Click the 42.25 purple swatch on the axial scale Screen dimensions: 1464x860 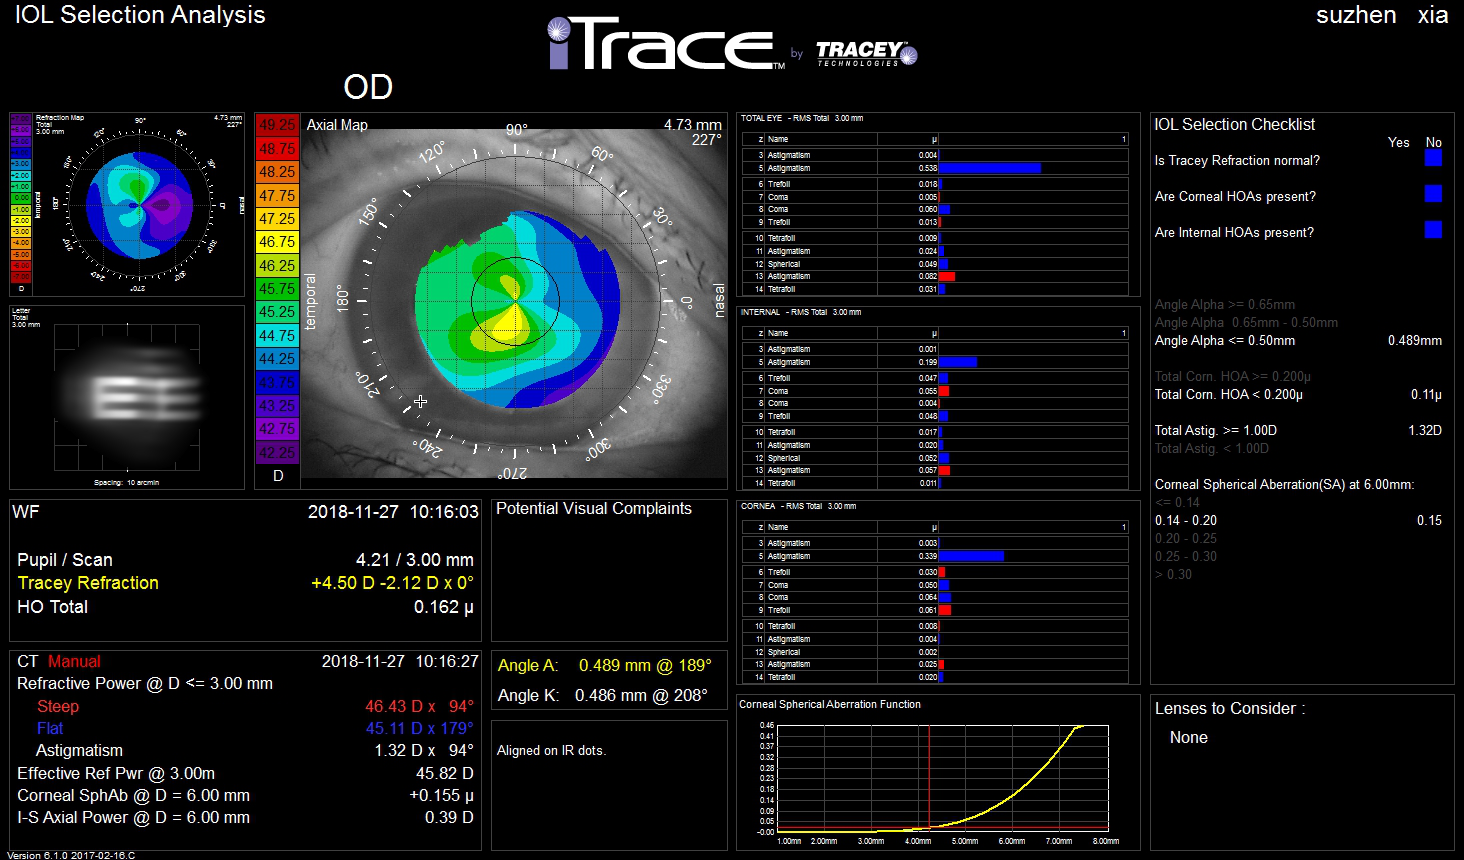point(277,452)
